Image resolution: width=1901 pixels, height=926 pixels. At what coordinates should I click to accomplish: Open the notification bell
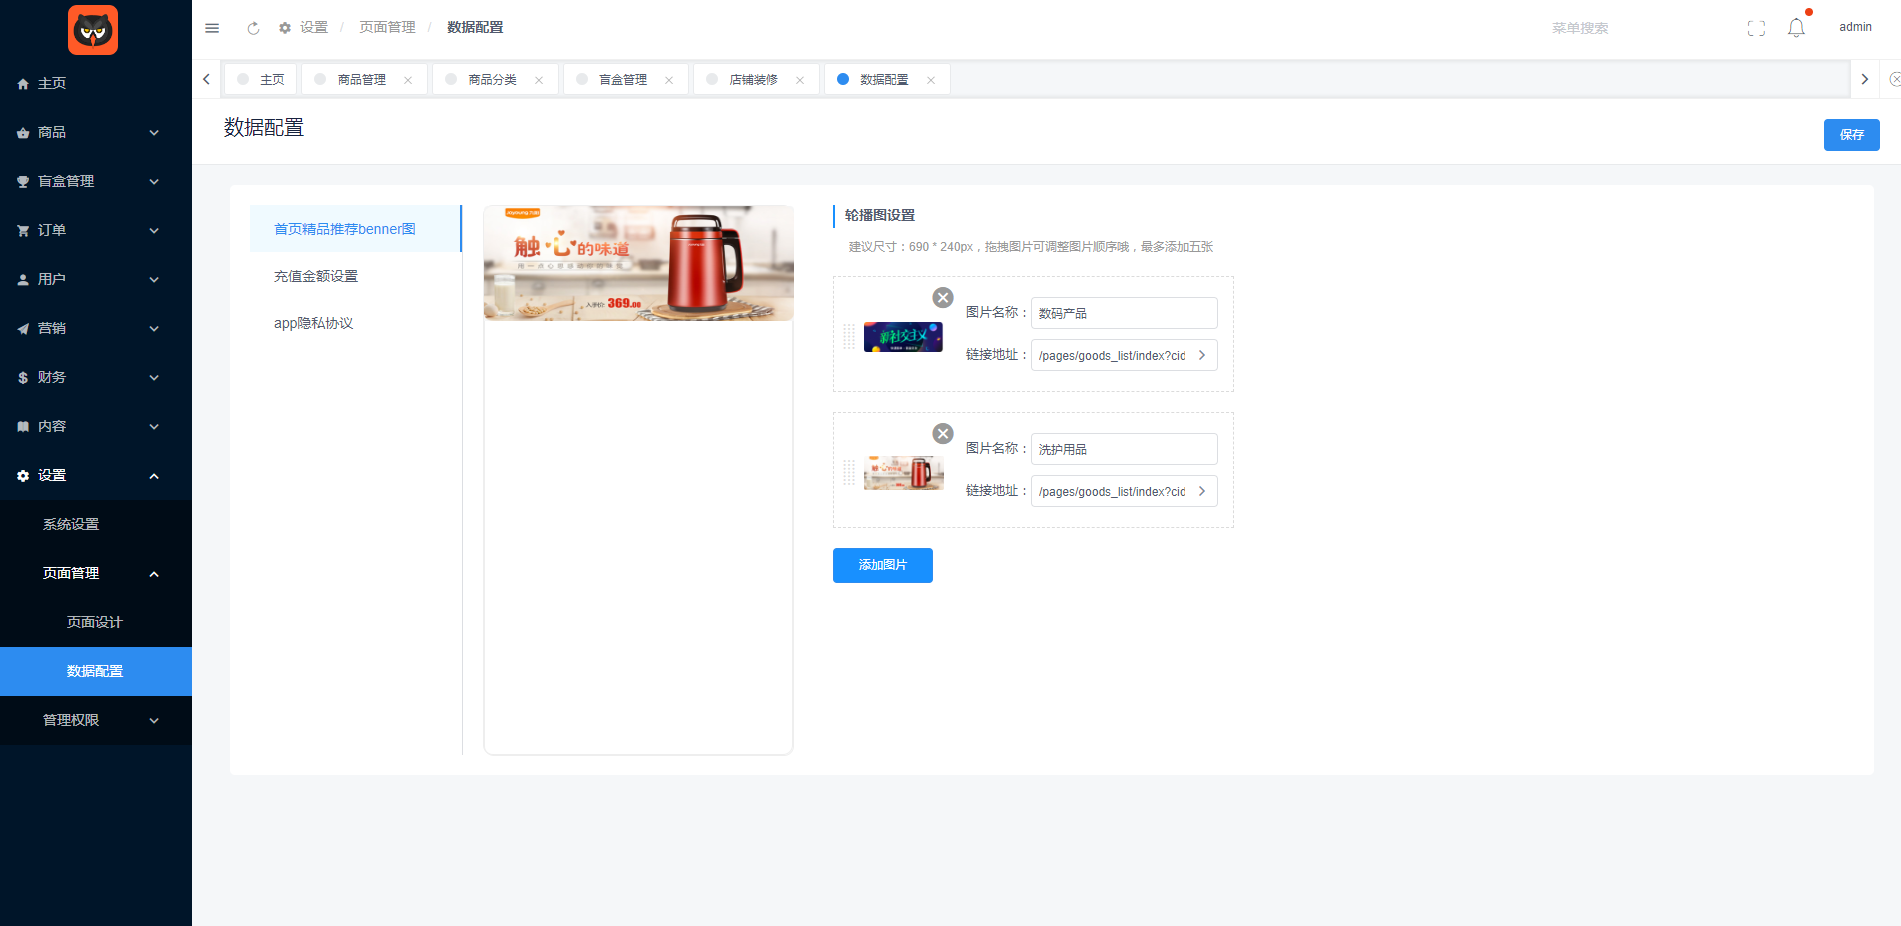pos(1796,28)
